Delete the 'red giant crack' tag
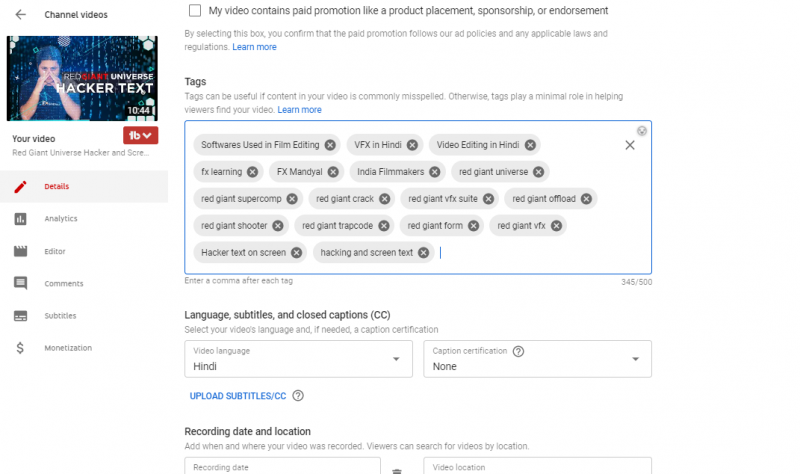 pos(385,199)
